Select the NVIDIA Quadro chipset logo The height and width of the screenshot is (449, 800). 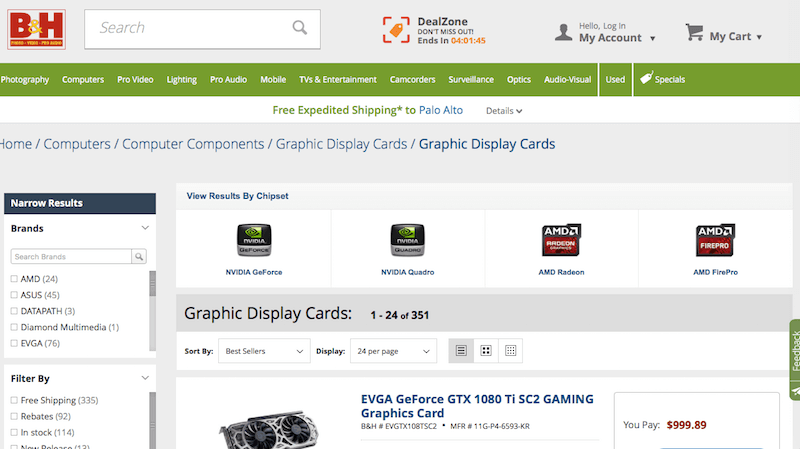[x=408, y=240]
